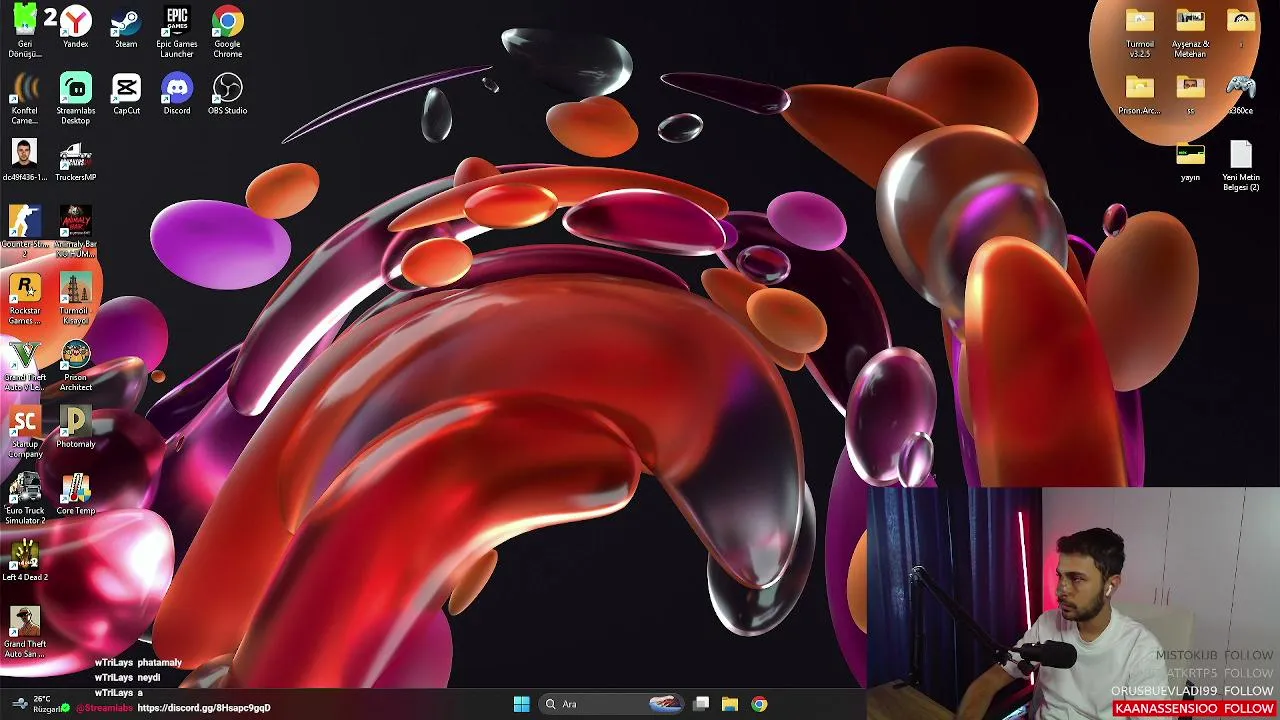1280x720 pixels.
Task: Open the Core Temp shortcut
Action: 76,494
